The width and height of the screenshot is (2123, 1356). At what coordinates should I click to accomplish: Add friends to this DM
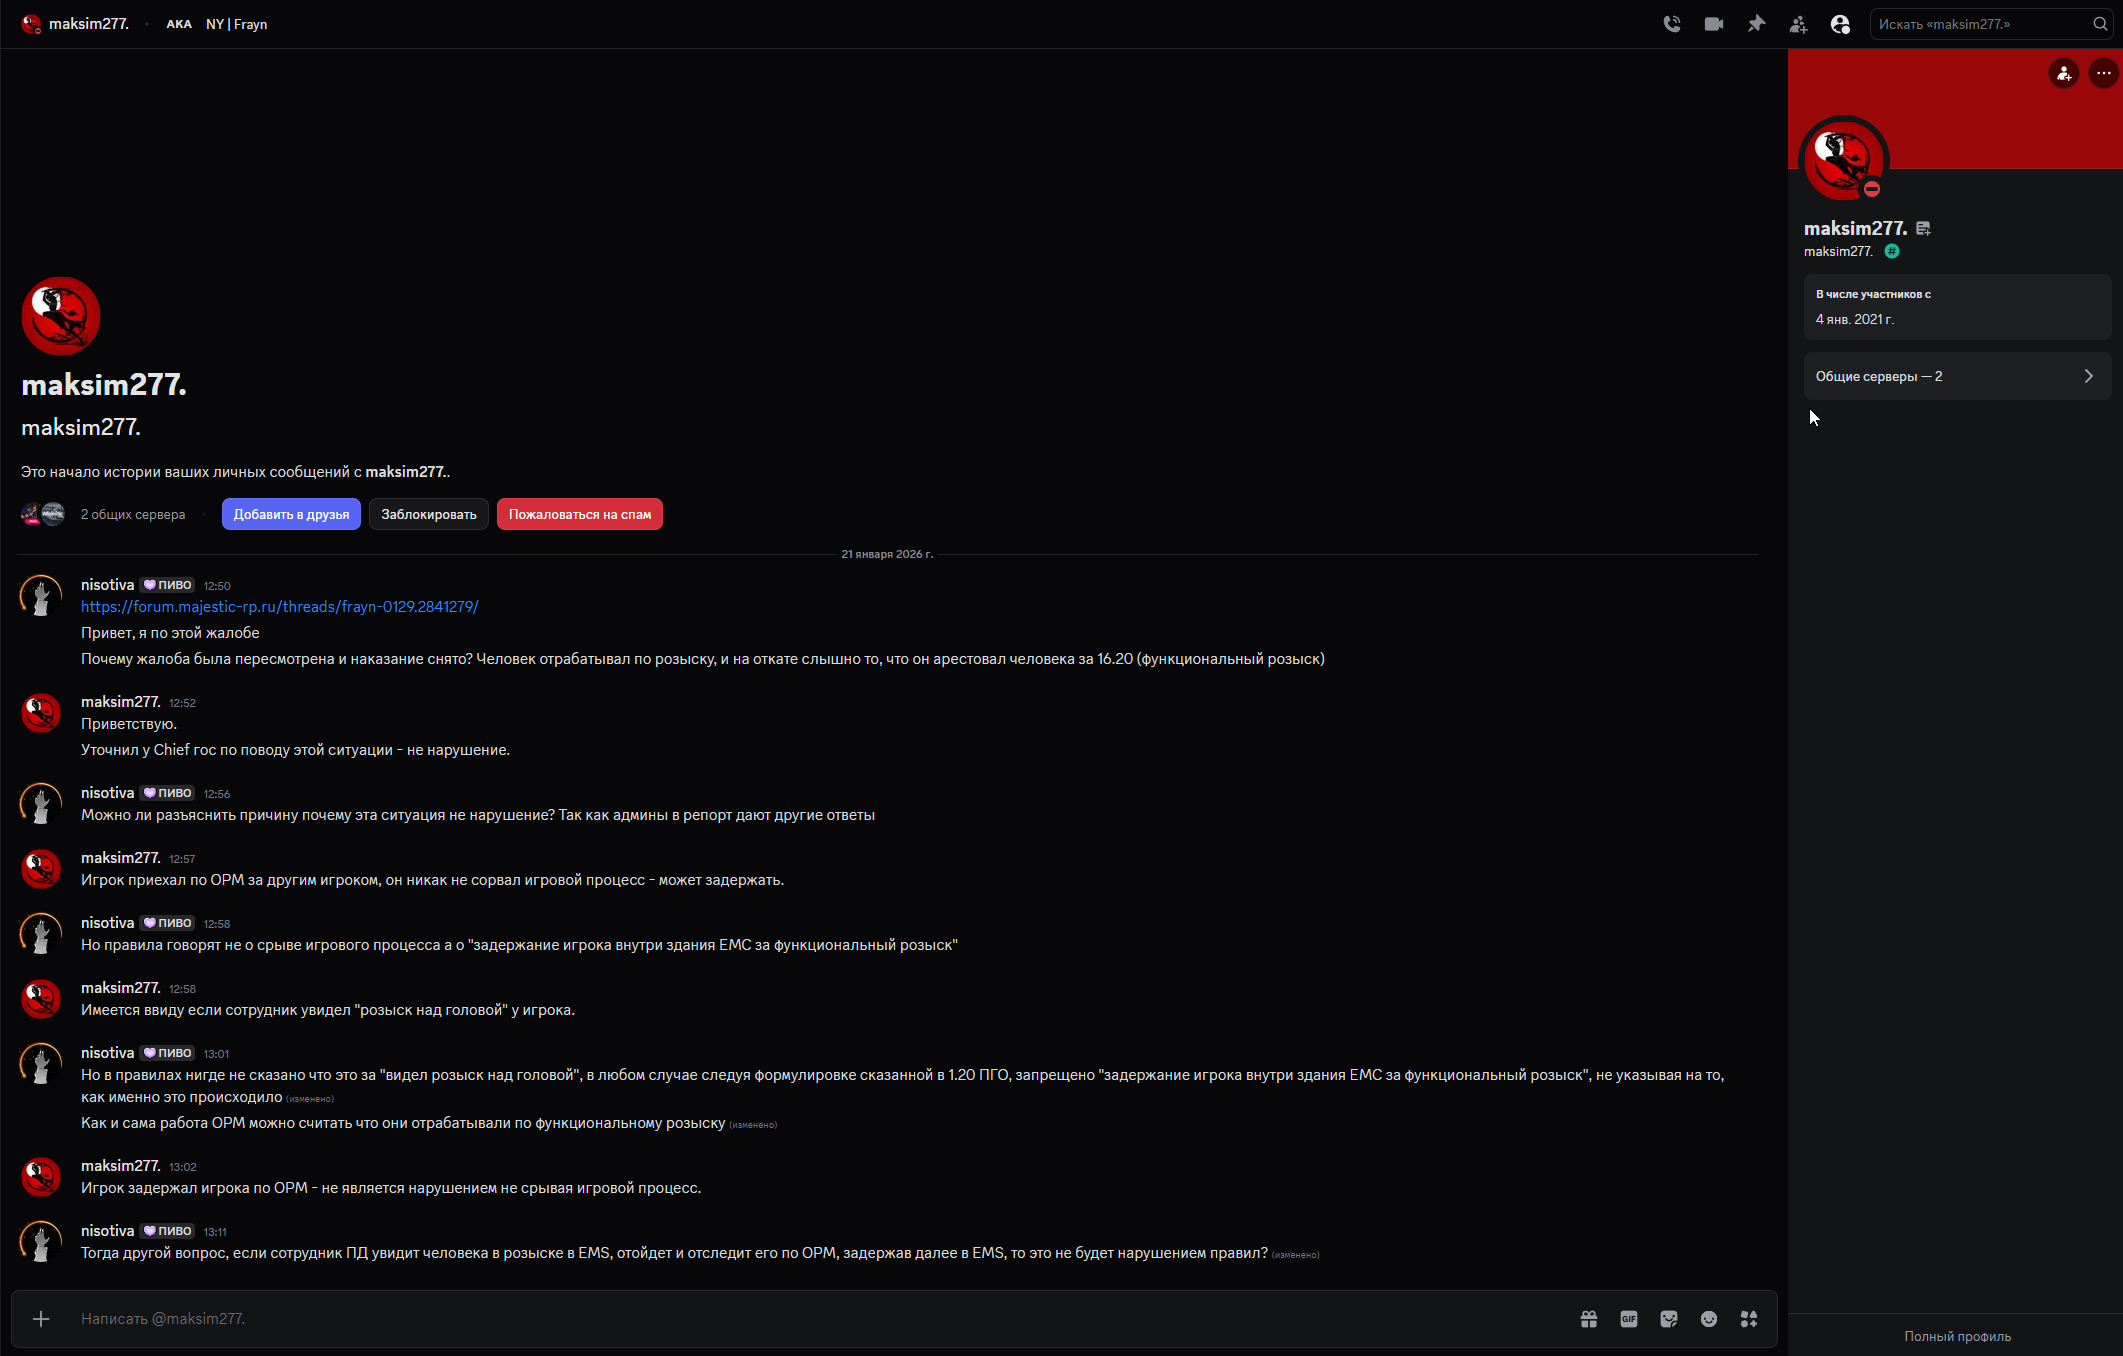(x=1798, y=24)
